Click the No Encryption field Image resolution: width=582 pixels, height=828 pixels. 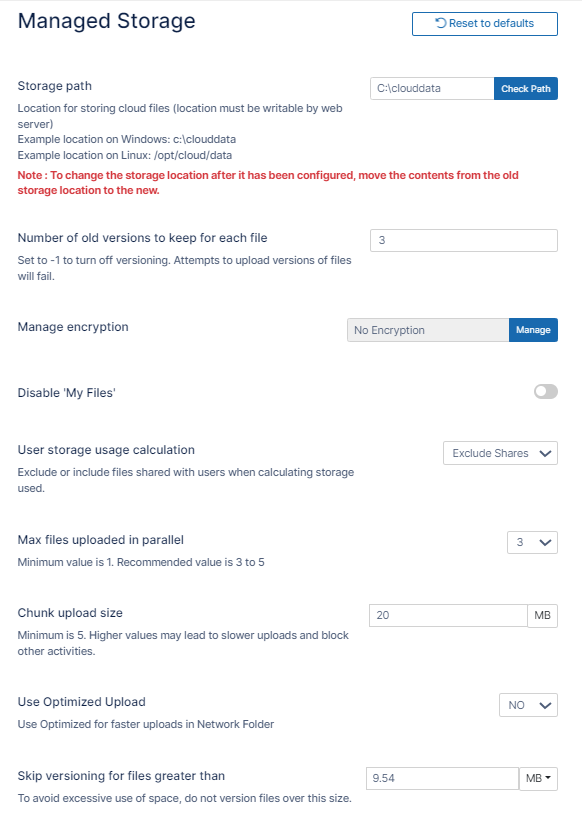click(428, 330)
